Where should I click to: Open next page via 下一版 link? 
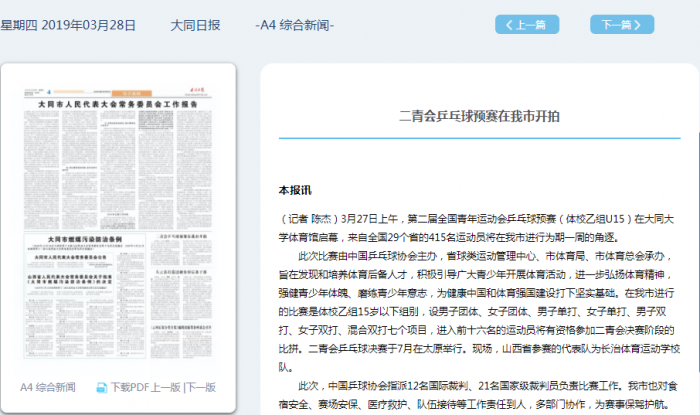coord(201,387)
